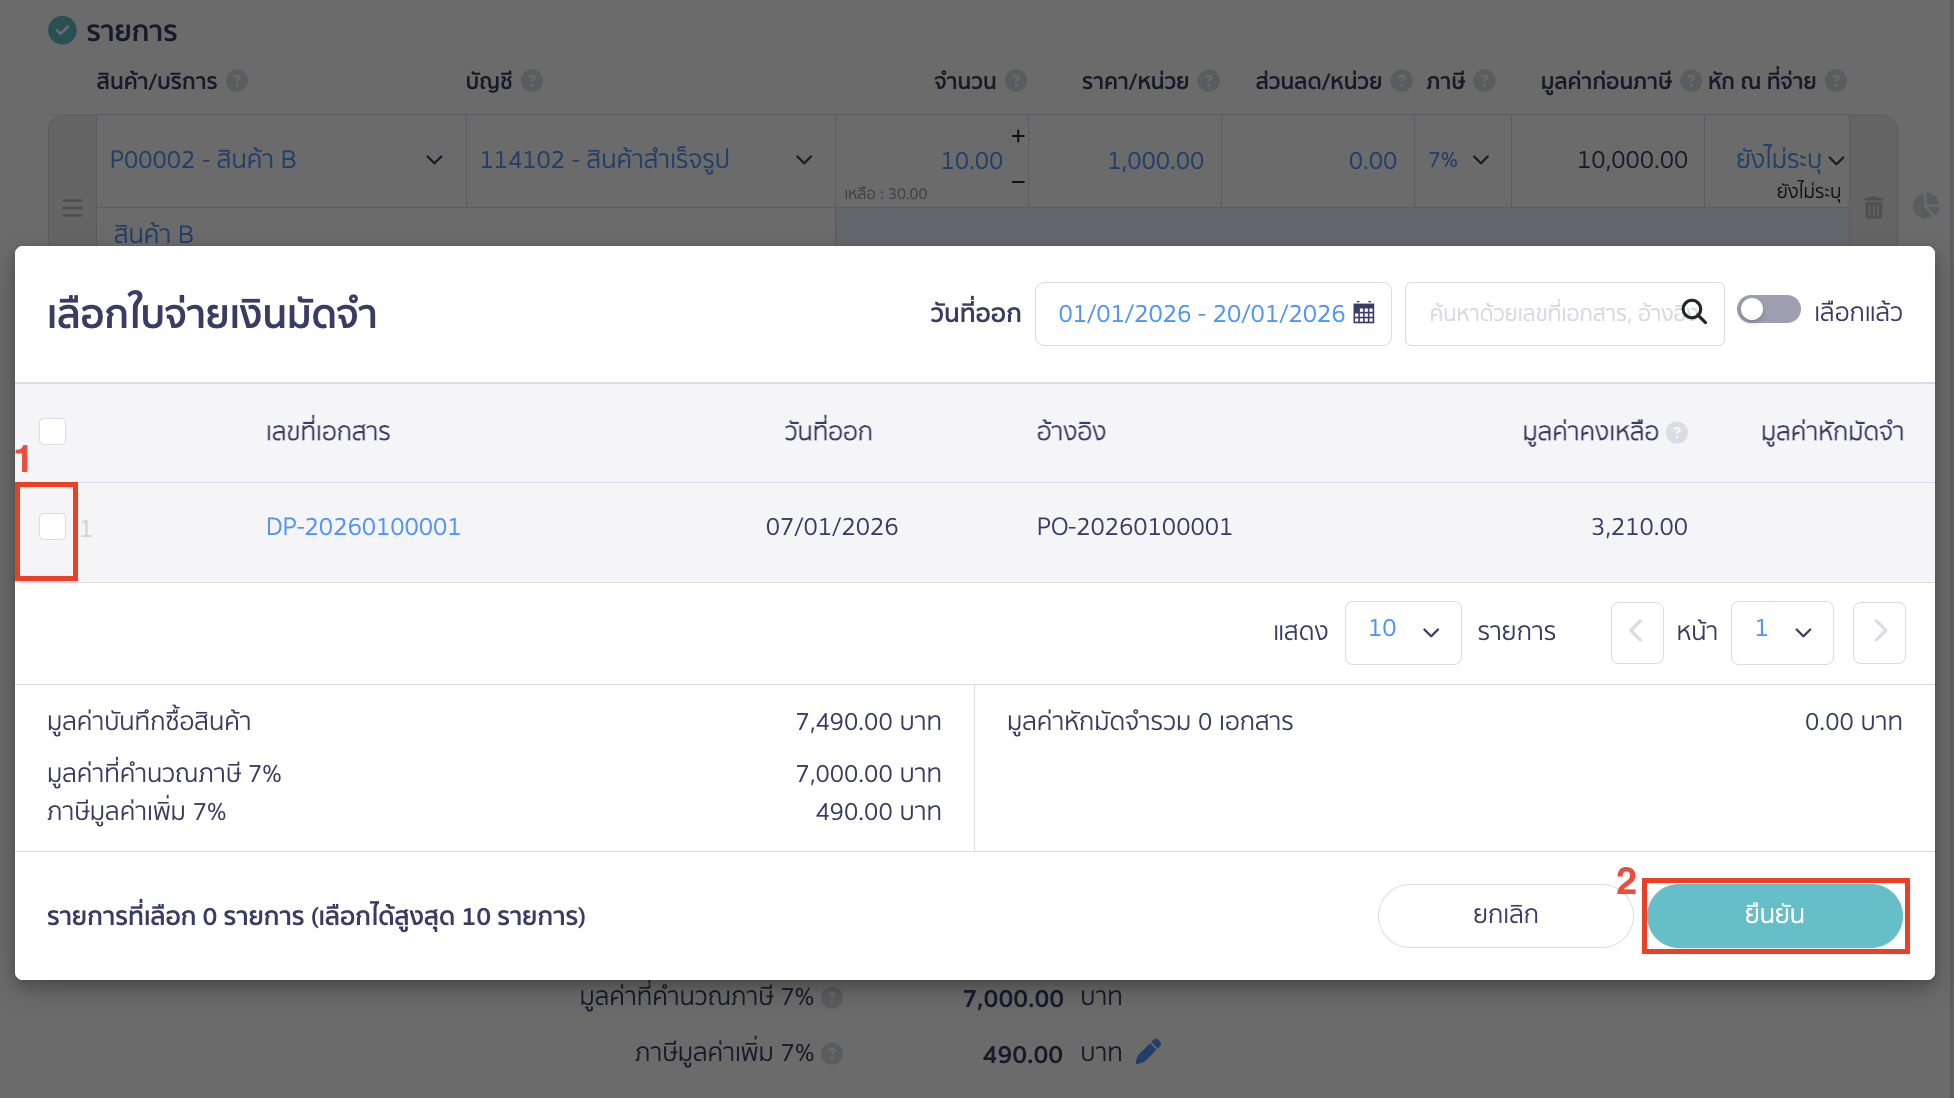Screen dimensions: 1954x1098
Task: Open the calendar date picker for วันที่ออก
Action: click(x=1365, y=313)
